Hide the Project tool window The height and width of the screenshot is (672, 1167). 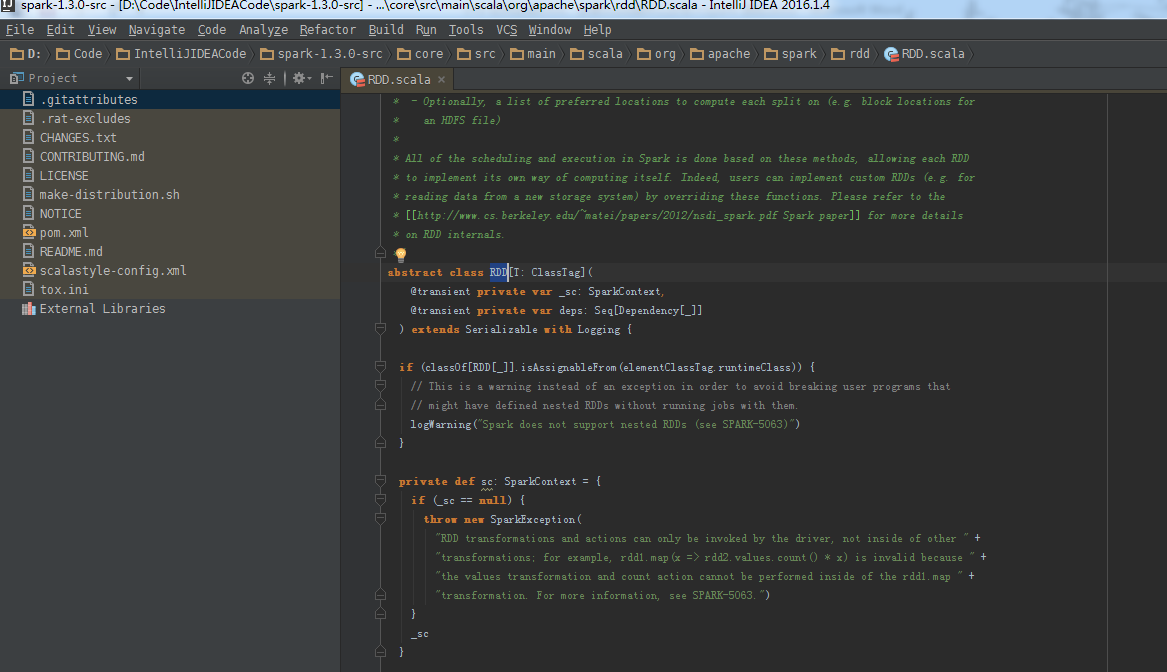(x=327, y=78)
